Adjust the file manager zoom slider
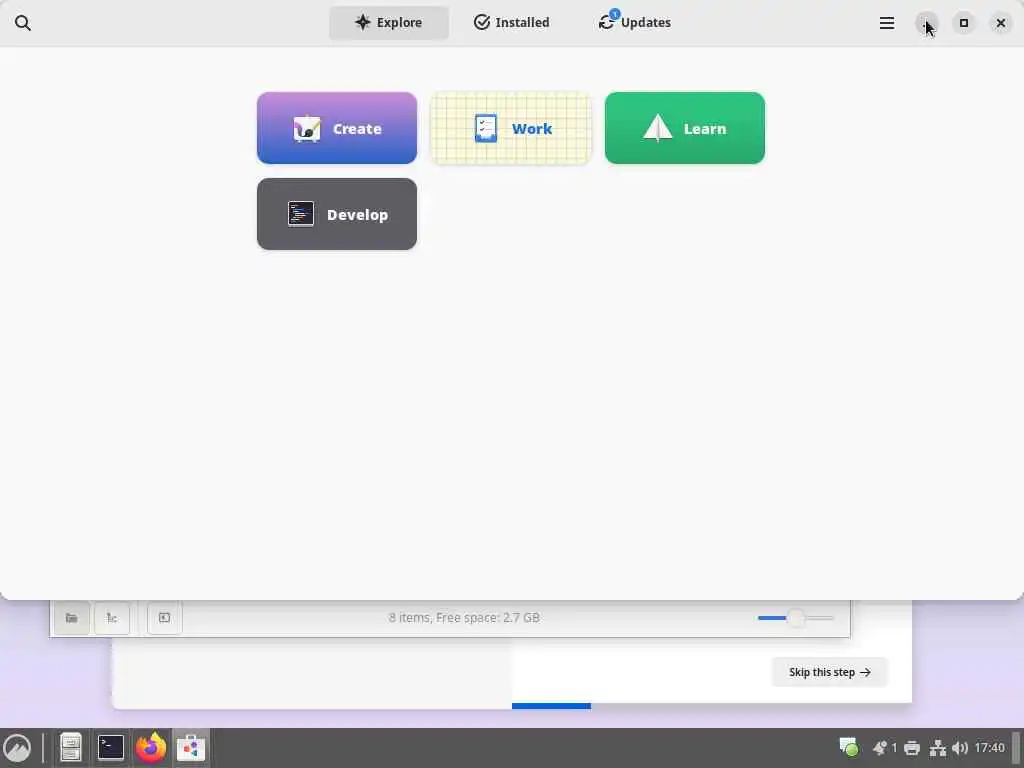1024x768 pixels. (x=795, y=618)
